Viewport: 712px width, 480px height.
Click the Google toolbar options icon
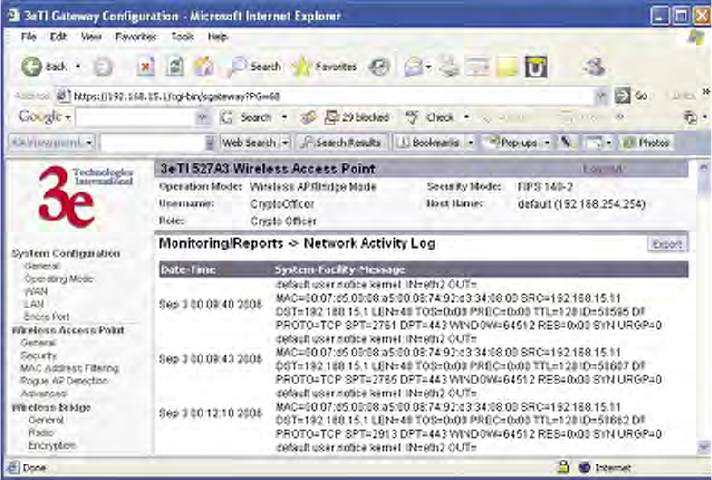point(690,118)
